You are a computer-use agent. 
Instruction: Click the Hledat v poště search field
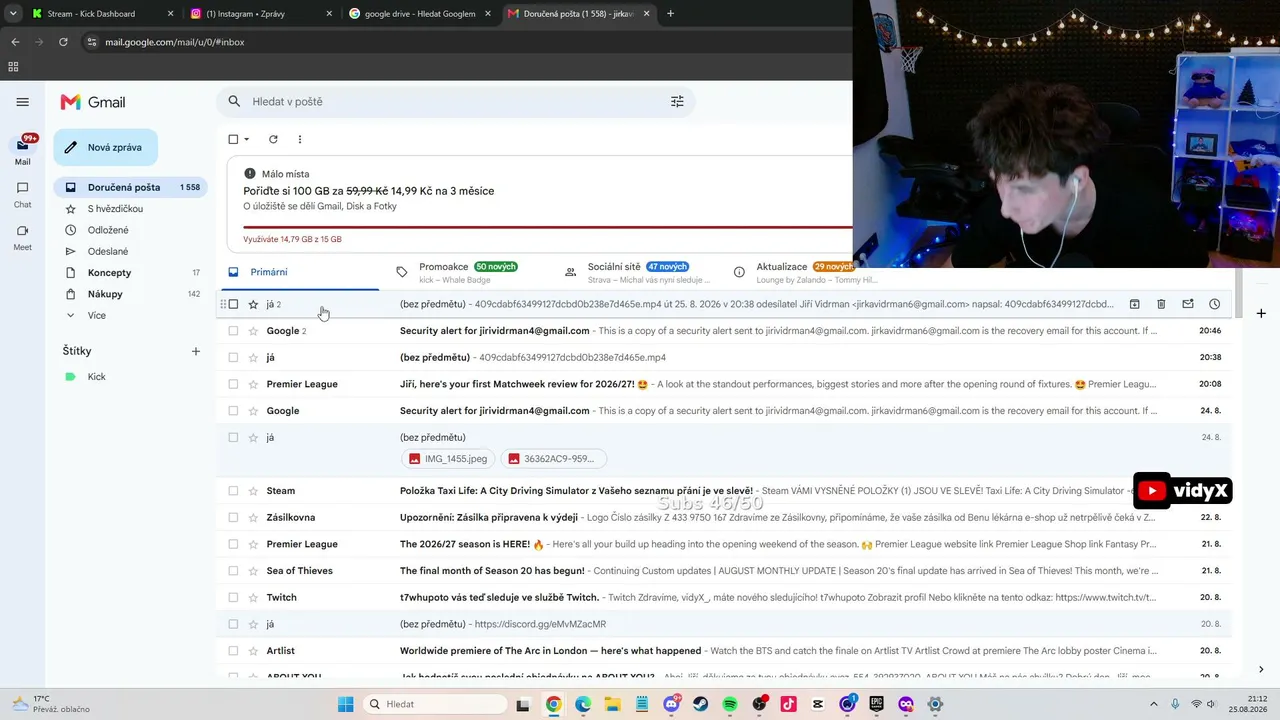point(455,101)
